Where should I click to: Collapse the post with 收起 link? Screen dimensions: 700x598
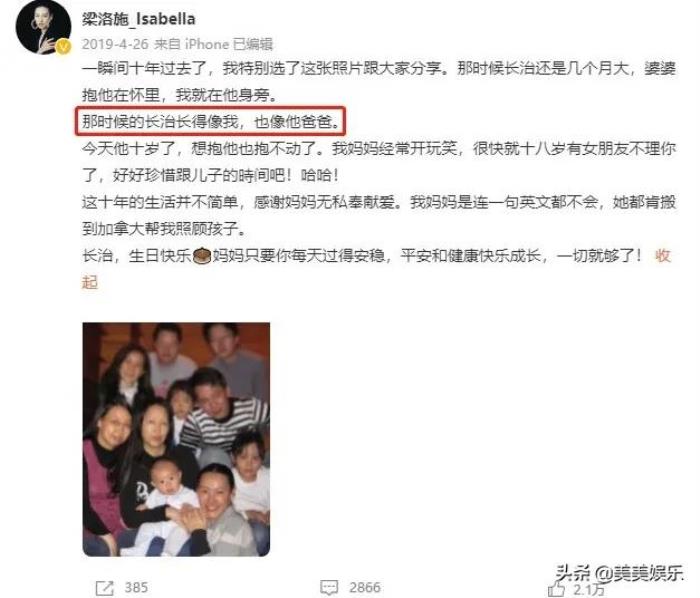[662, 256]
